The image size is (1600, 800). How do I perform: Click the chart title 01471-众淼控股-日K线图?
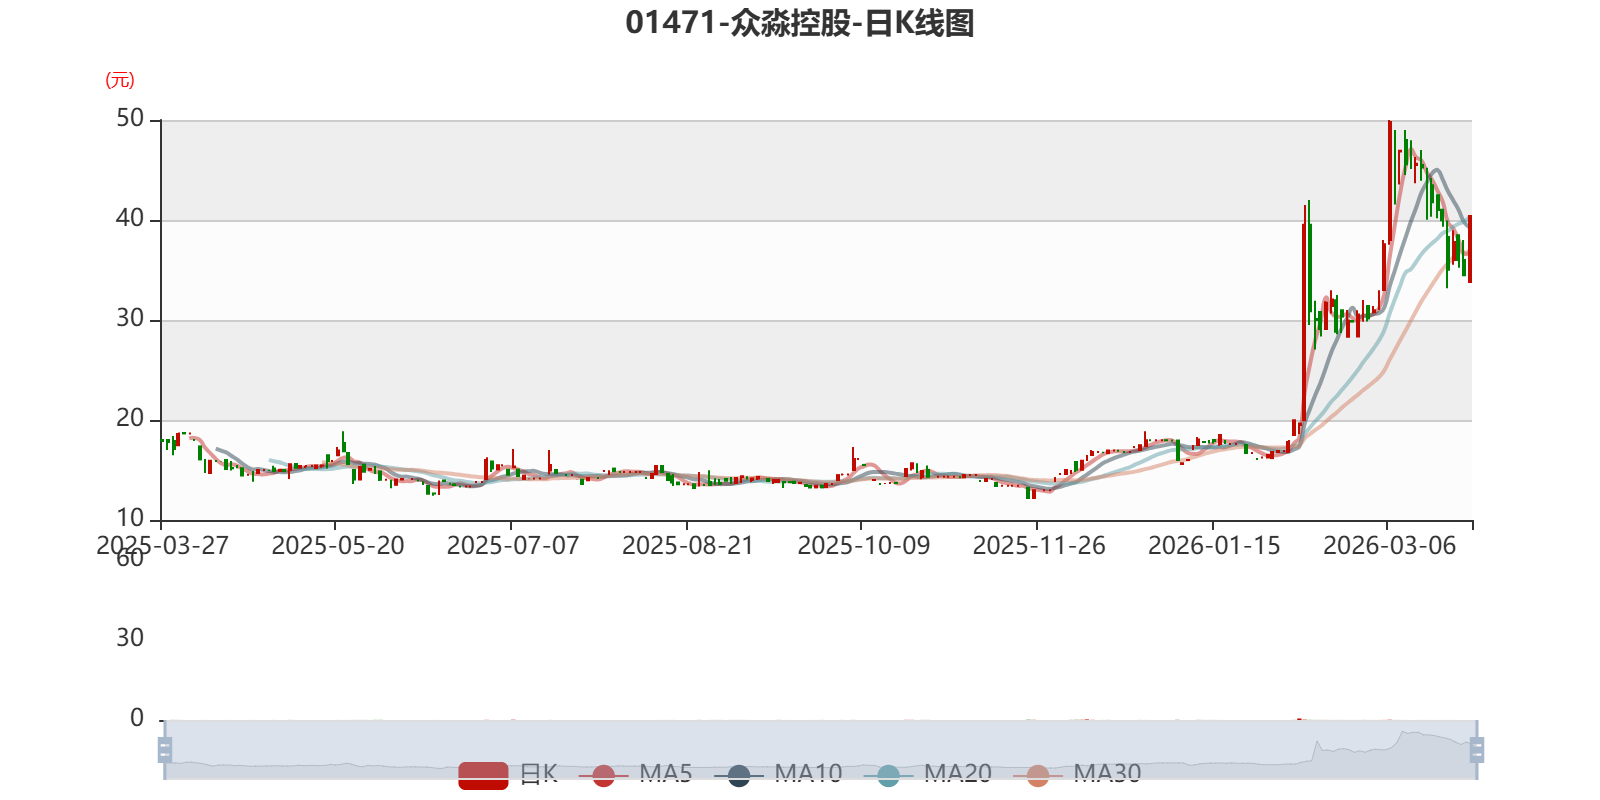800,23
